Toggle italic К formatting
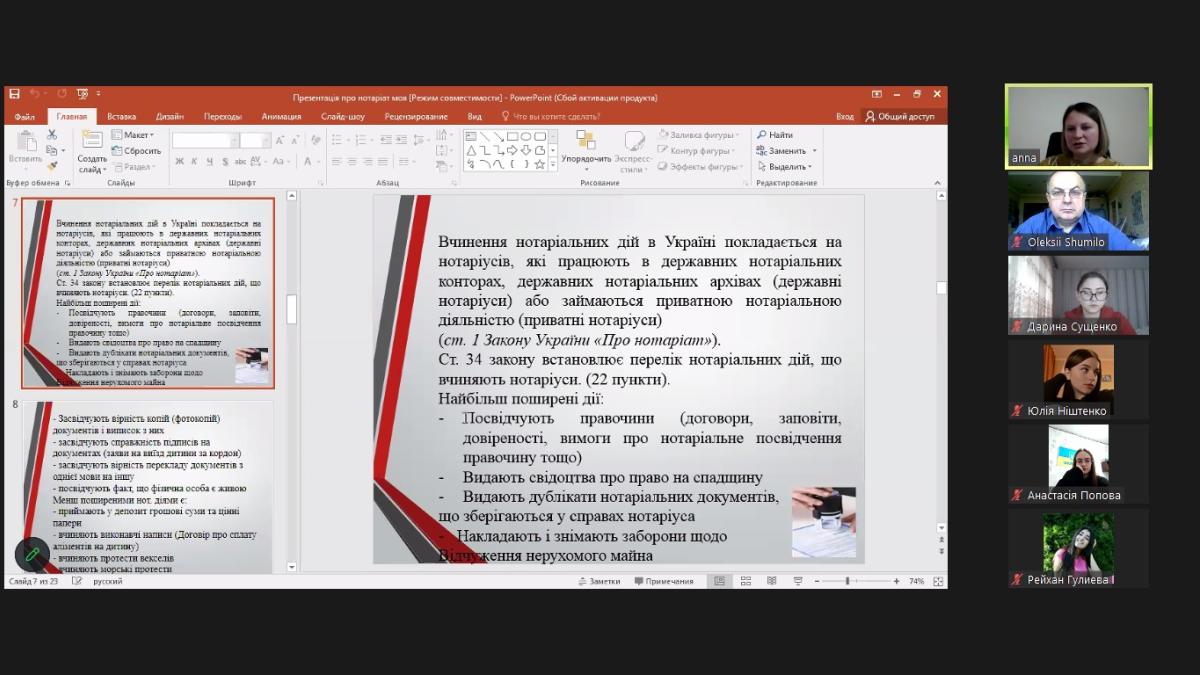Screen dimensions: 1200x675 point(195,162)
